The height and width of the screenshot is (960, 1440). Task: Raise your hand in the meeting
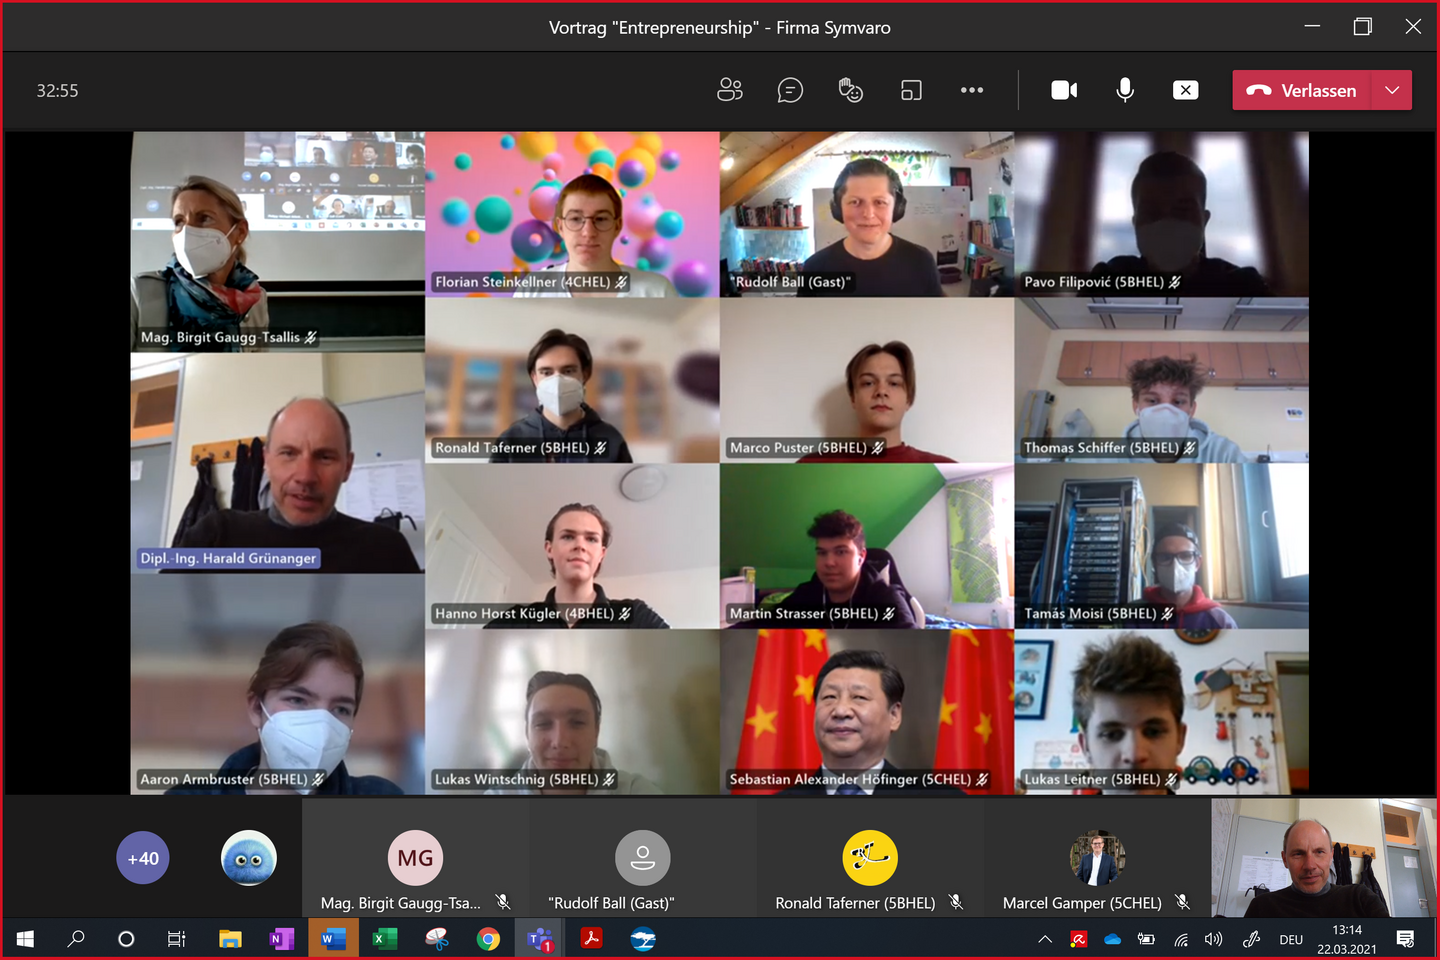(850, 90)
